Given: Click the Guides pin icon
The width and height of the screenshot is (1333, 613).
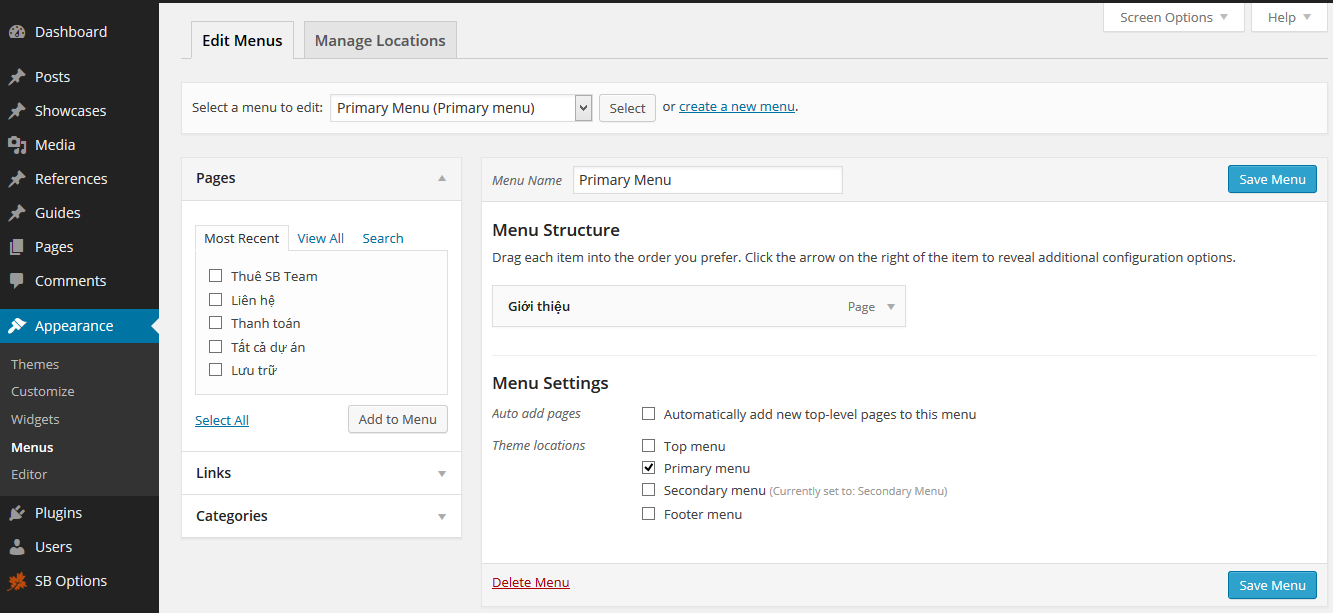Looking at the screenshot, I should (17, 213).
